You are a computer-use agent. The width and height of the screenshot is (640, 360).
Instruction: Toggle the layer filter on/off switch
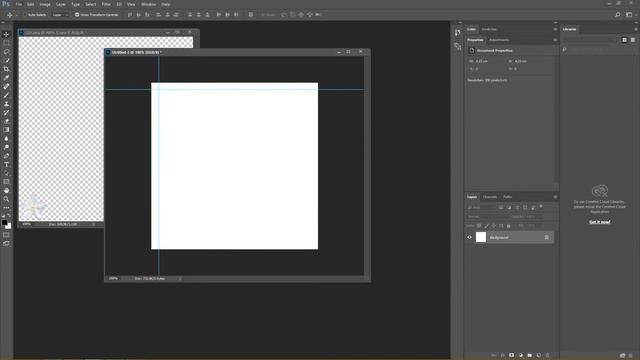[541, 207]
